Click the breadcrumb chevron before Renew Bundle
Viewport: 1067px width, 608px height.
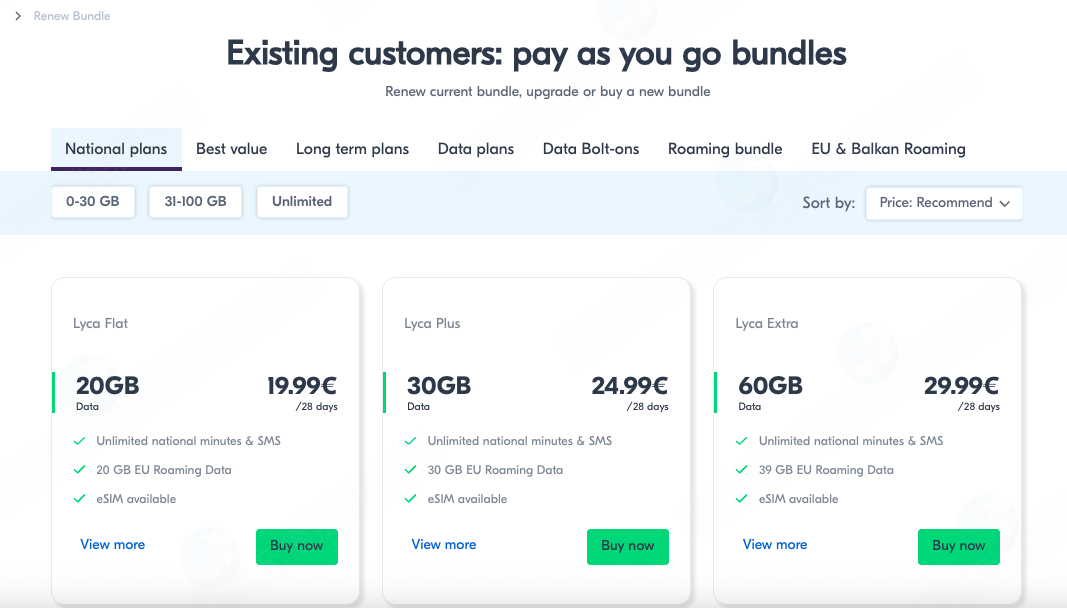[x=18, y=16]
